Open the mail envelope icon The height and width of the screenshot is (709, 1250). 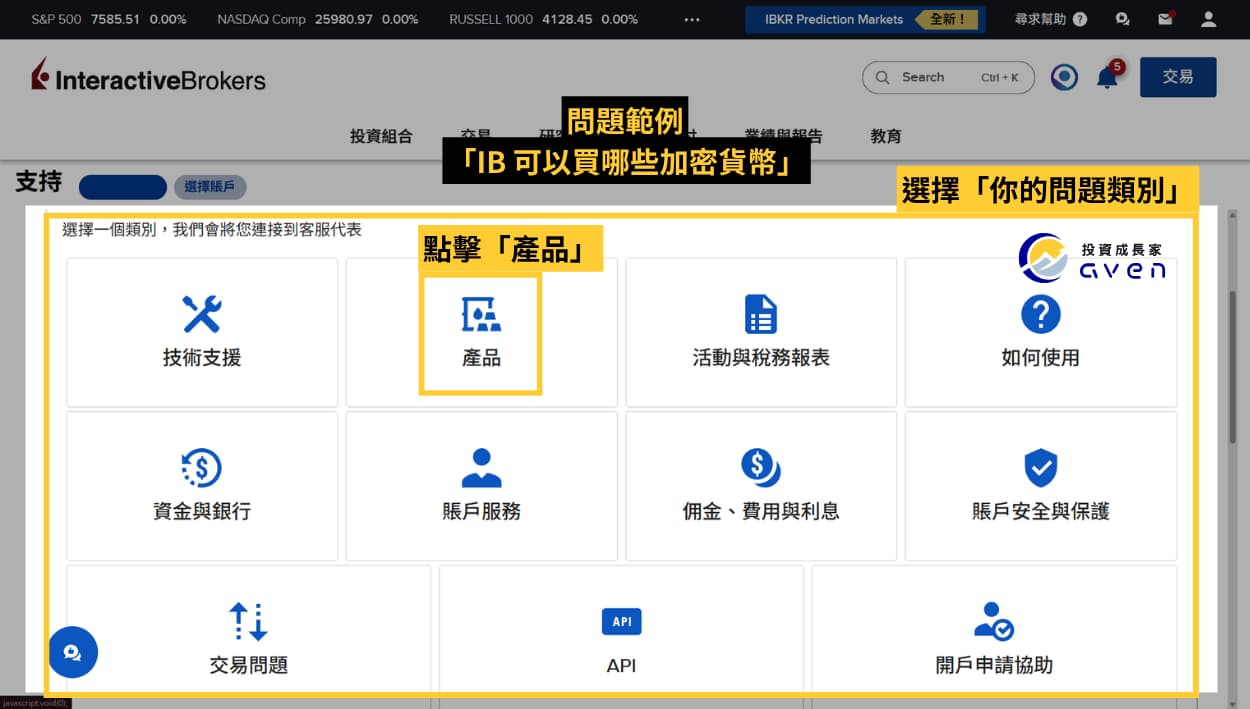1165,19
